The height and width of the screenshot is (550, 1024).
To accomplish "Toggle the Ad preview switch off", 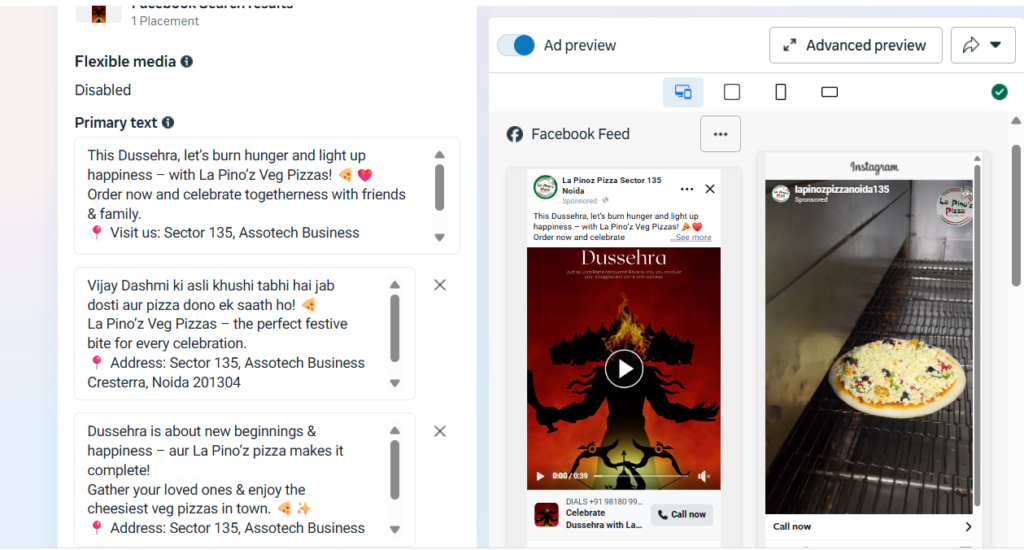I will click(x=516, y=45).
